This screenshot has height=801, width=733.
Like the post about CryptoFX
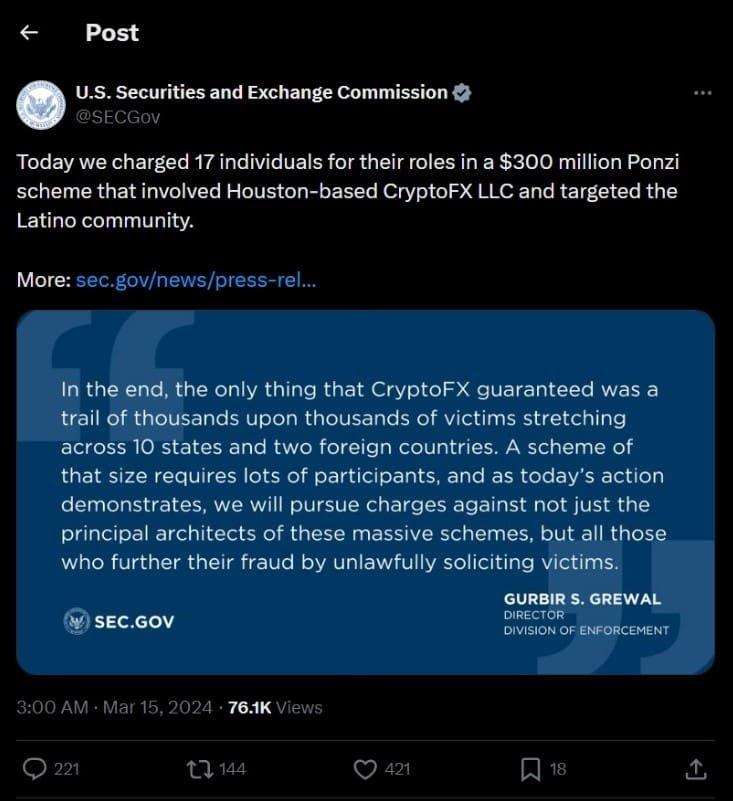[x=367, y=769]
